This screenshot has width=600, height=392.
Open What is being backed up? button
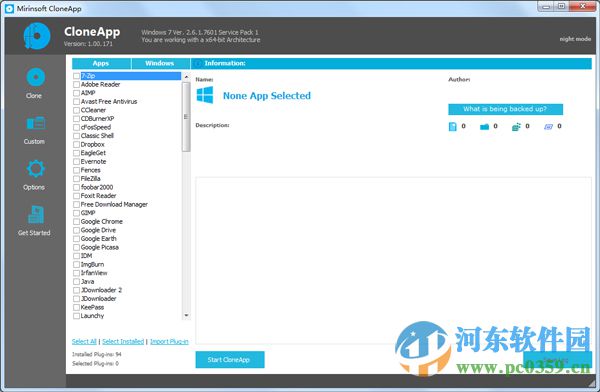pos(505,109)
